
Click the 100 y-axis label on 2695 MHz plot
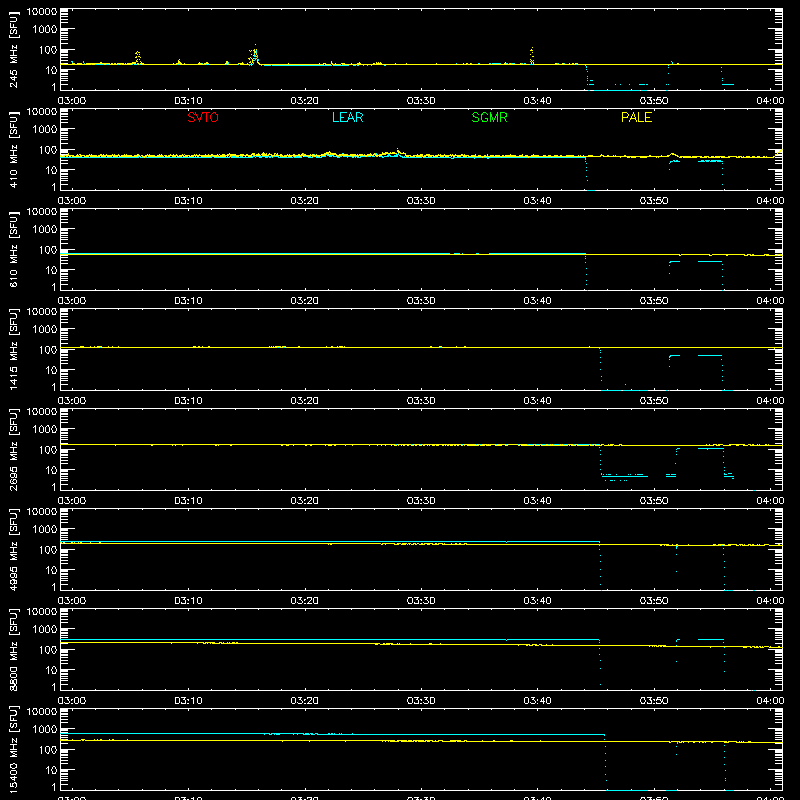coord(47,450)
